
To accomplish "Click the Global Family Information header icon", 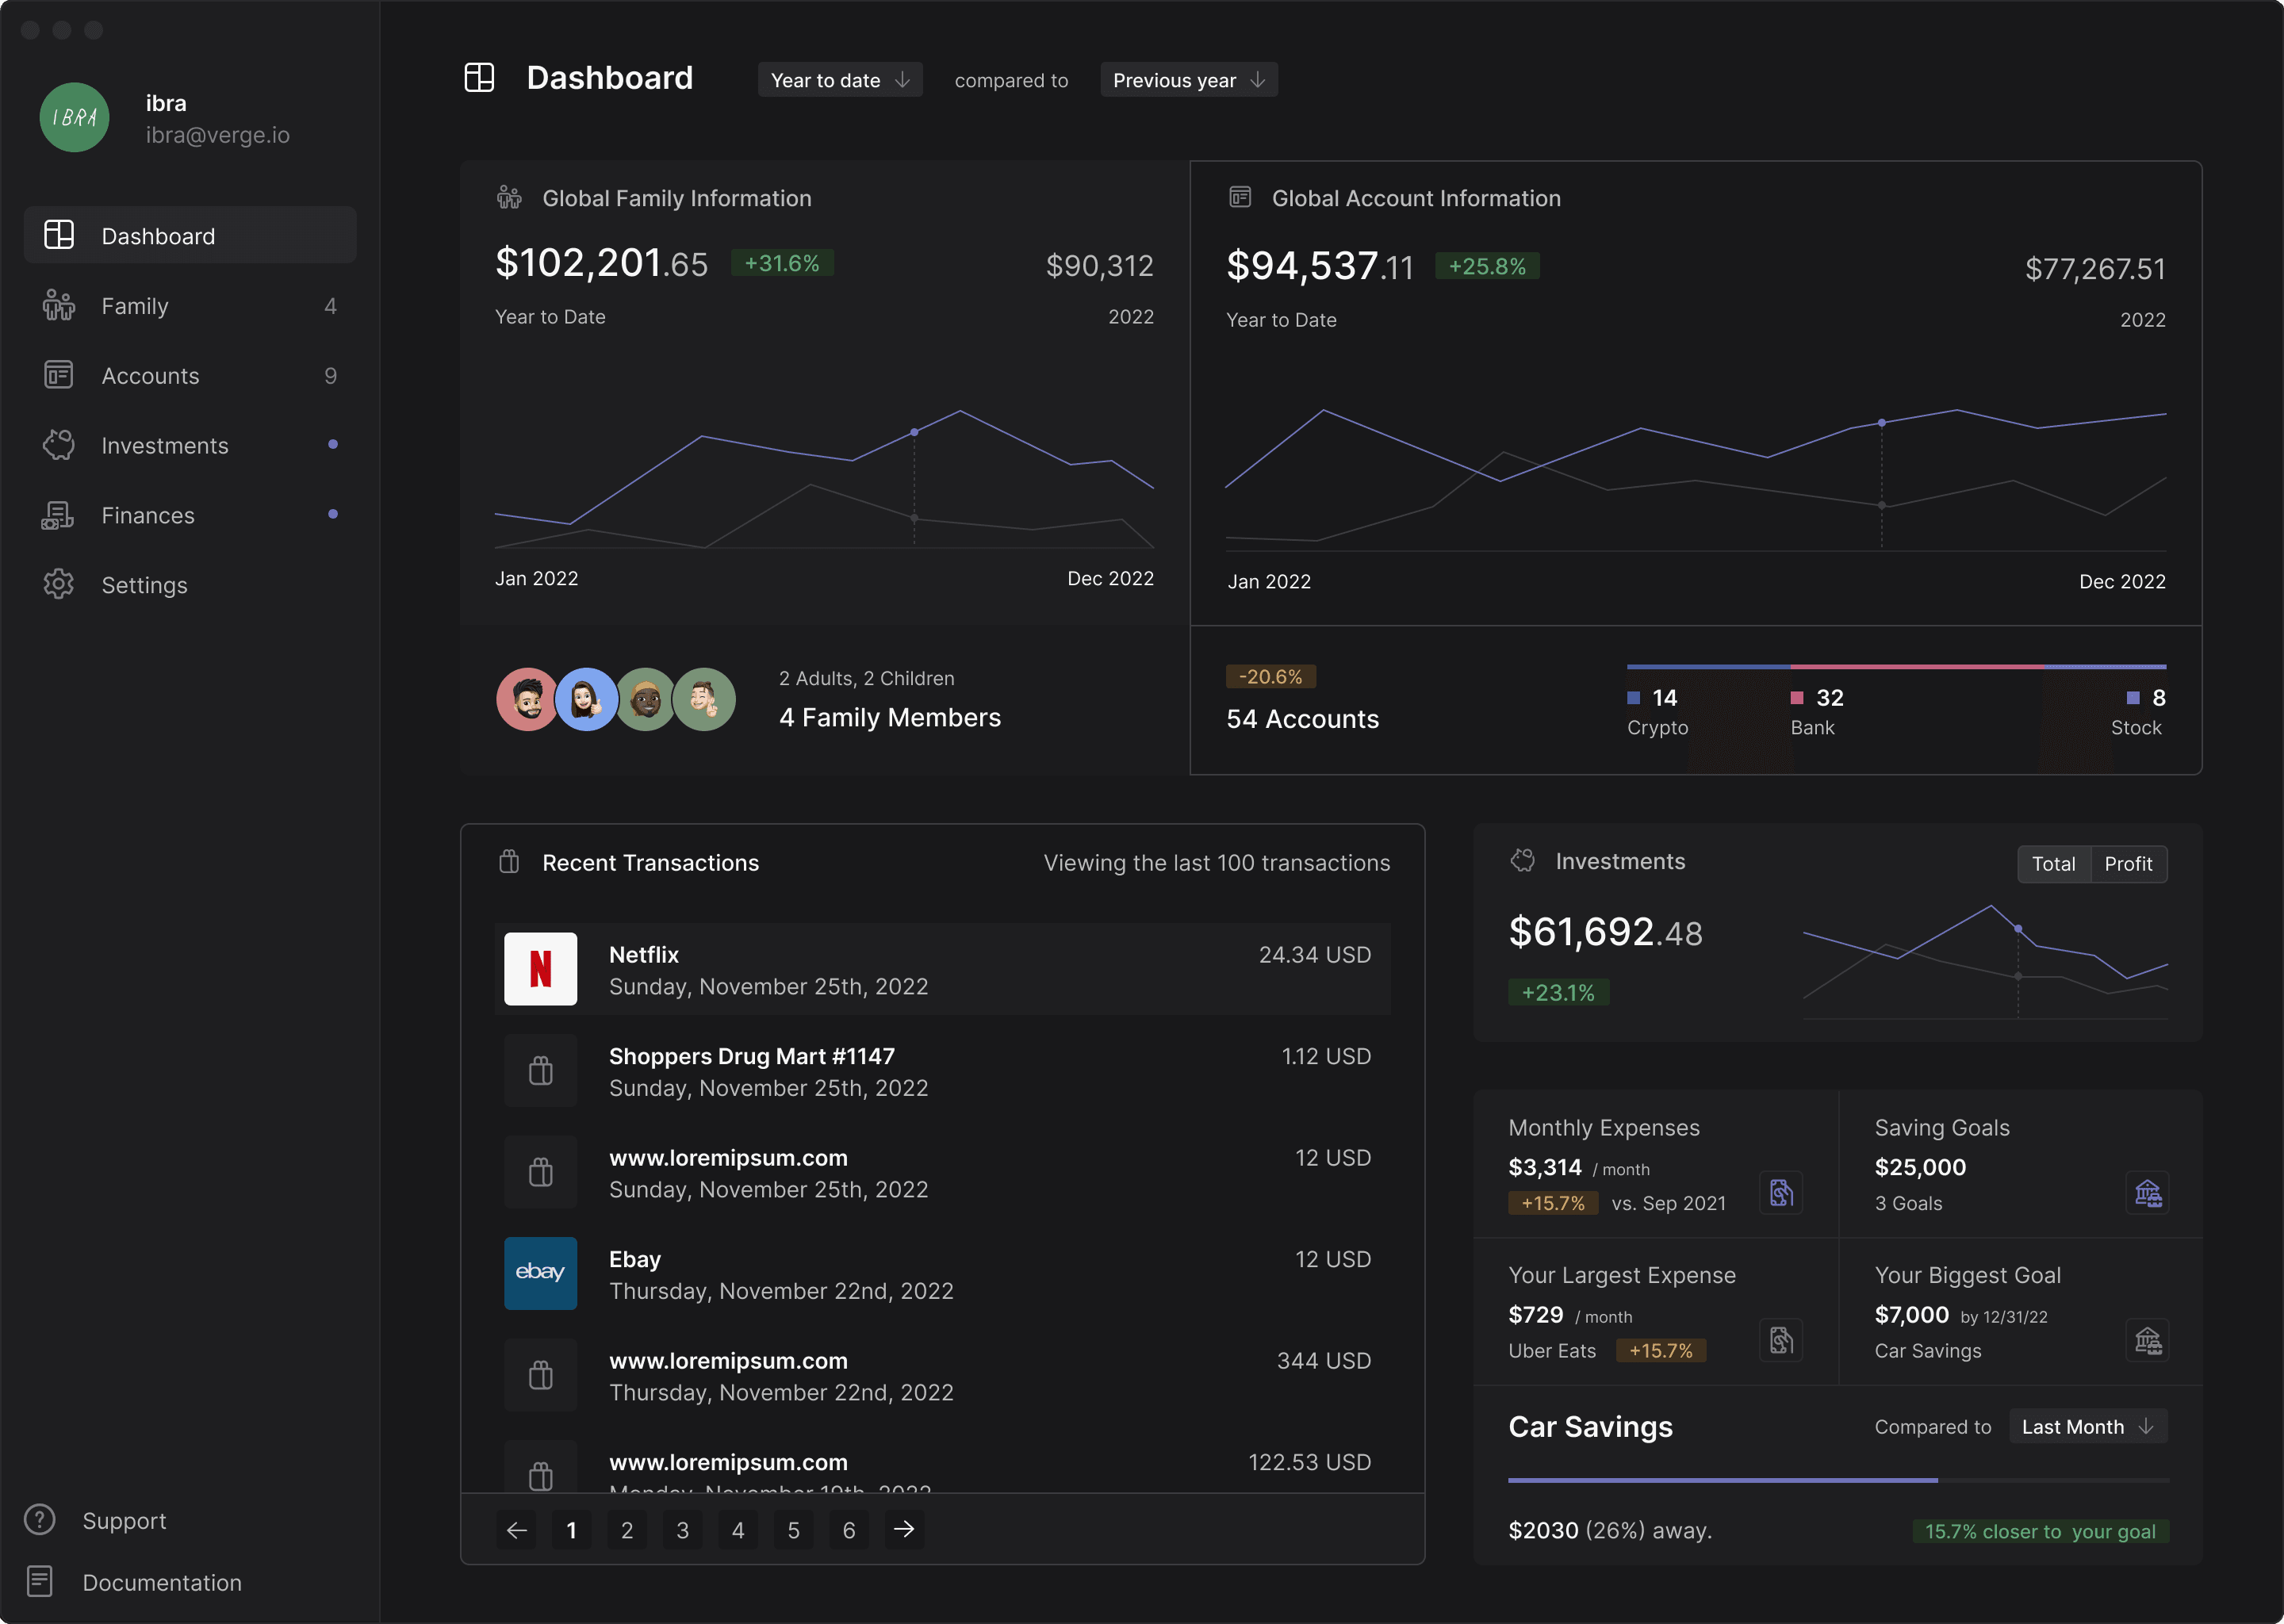I will coord(509,198).
